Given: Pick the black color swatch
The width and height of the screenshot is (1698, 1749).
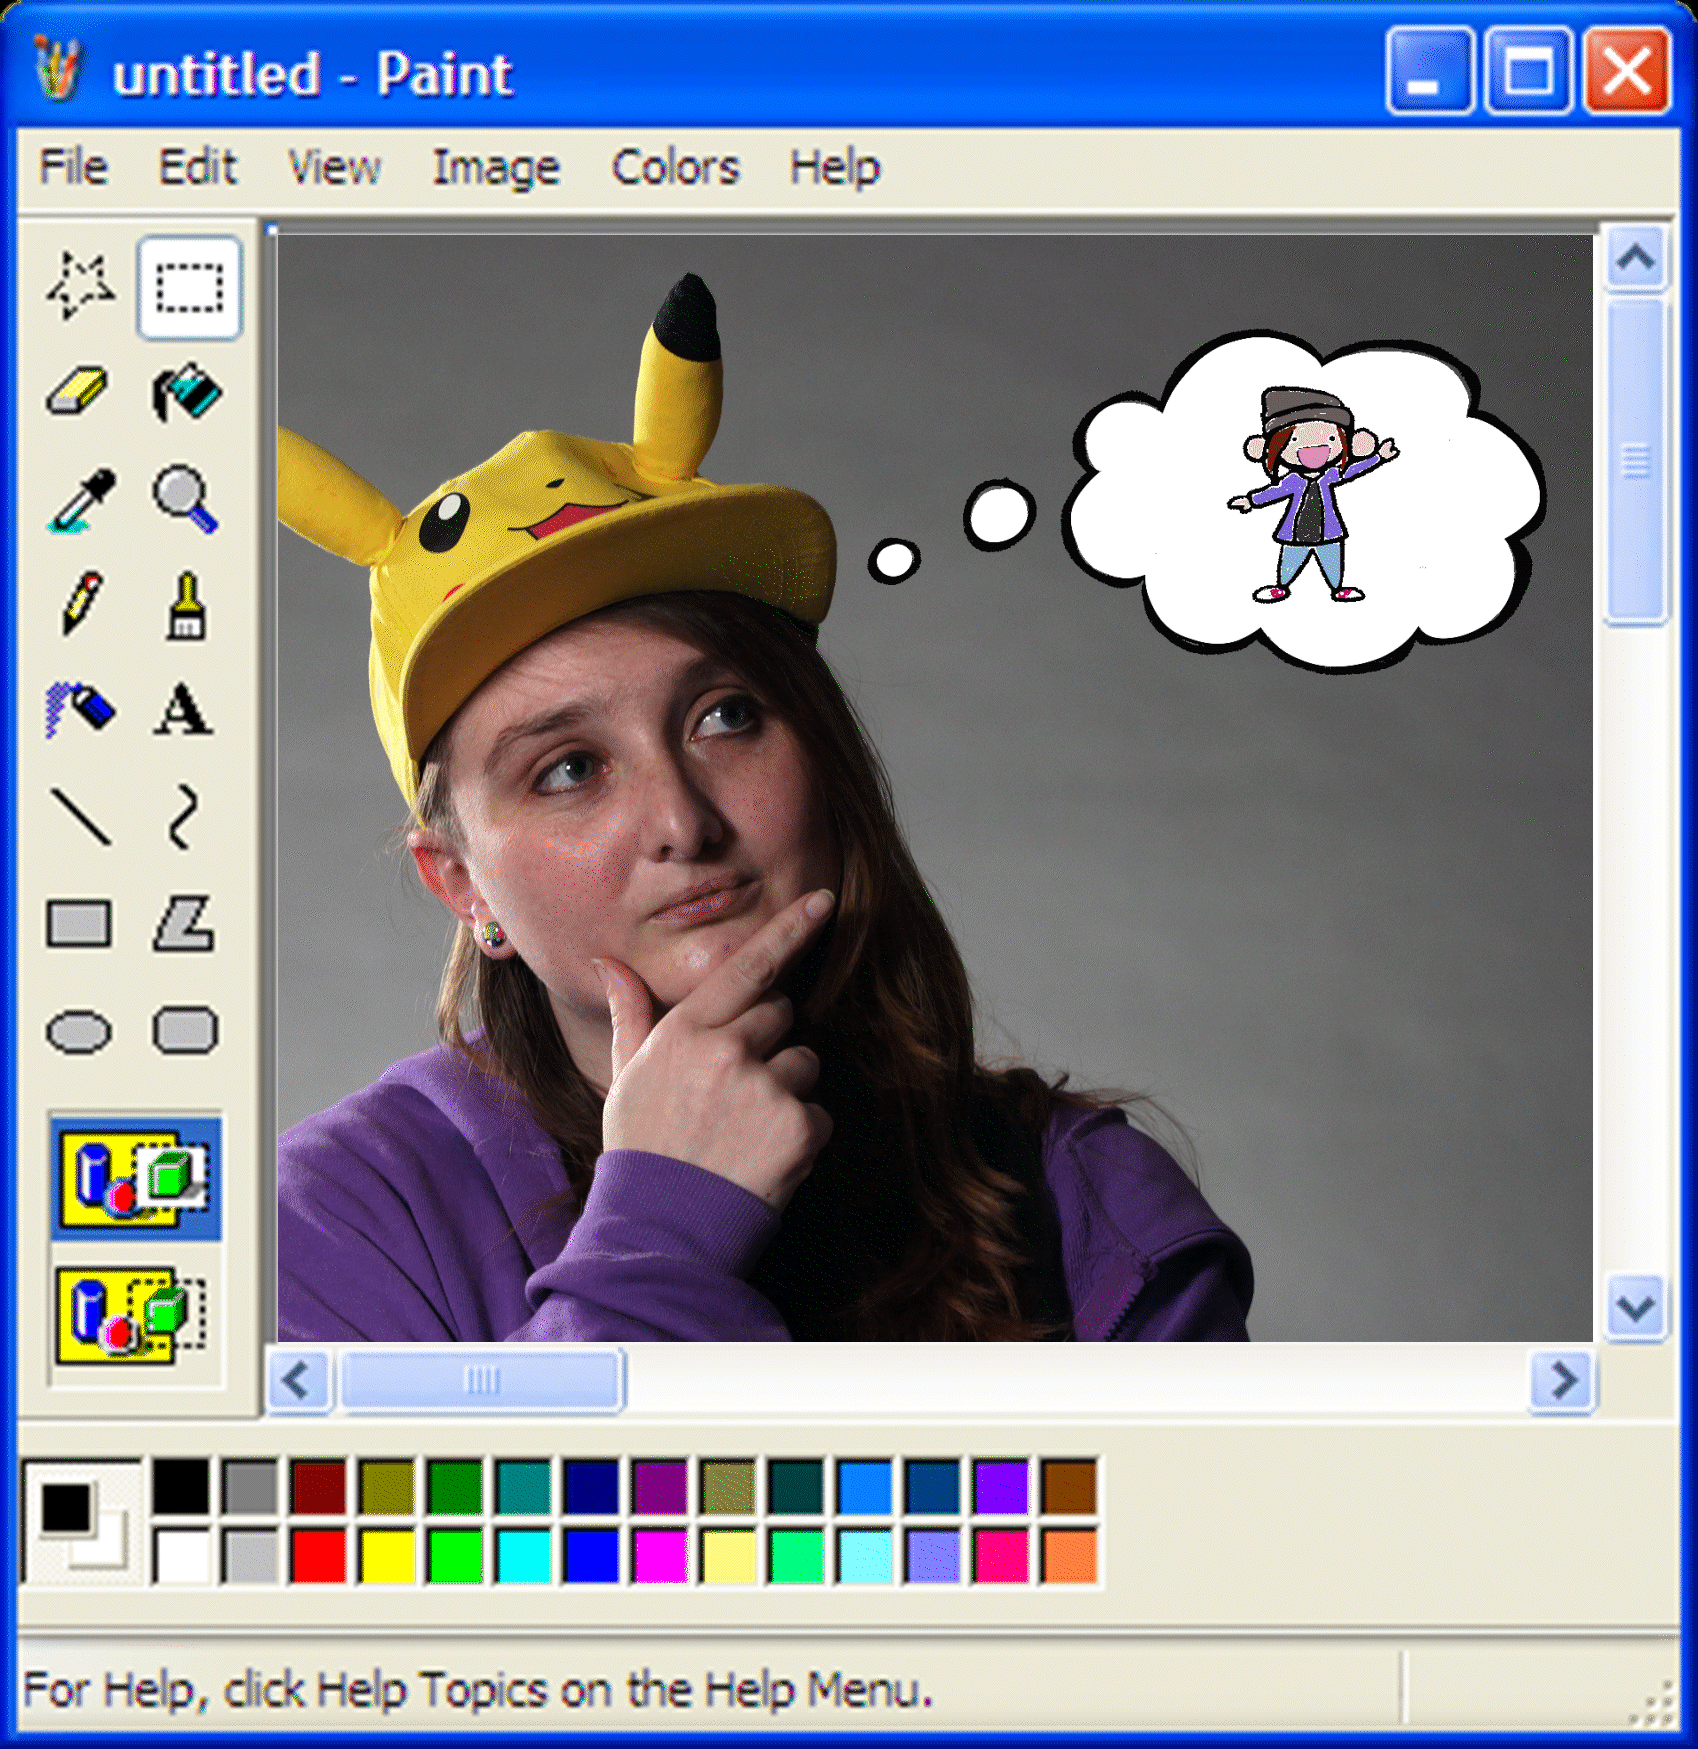Looking at the screenshot, I should 181,1486.
